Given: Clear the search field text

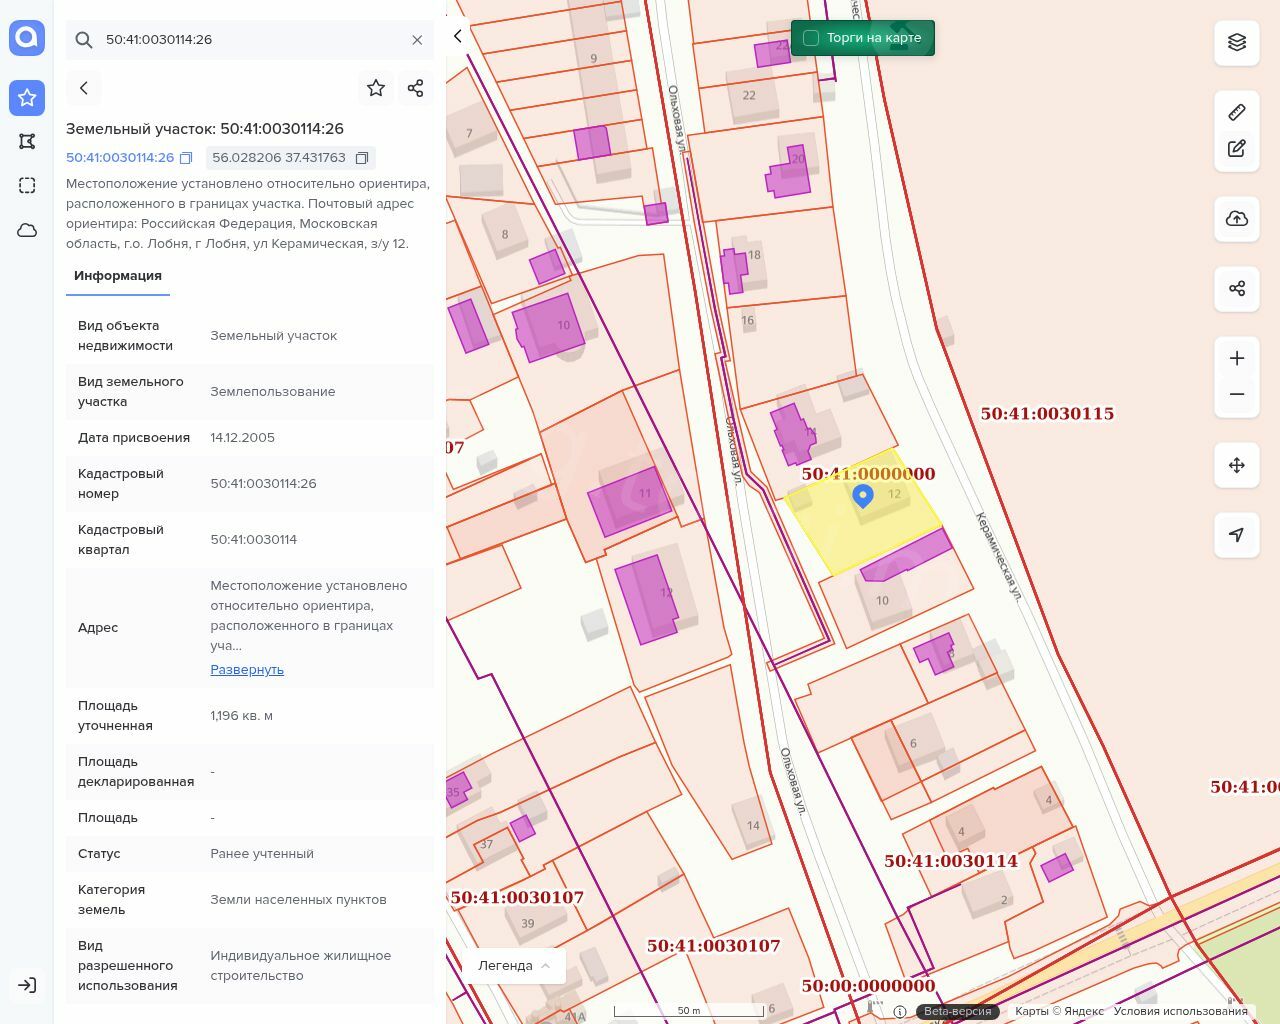Looking at the screenshot, I should pos(417,40).
